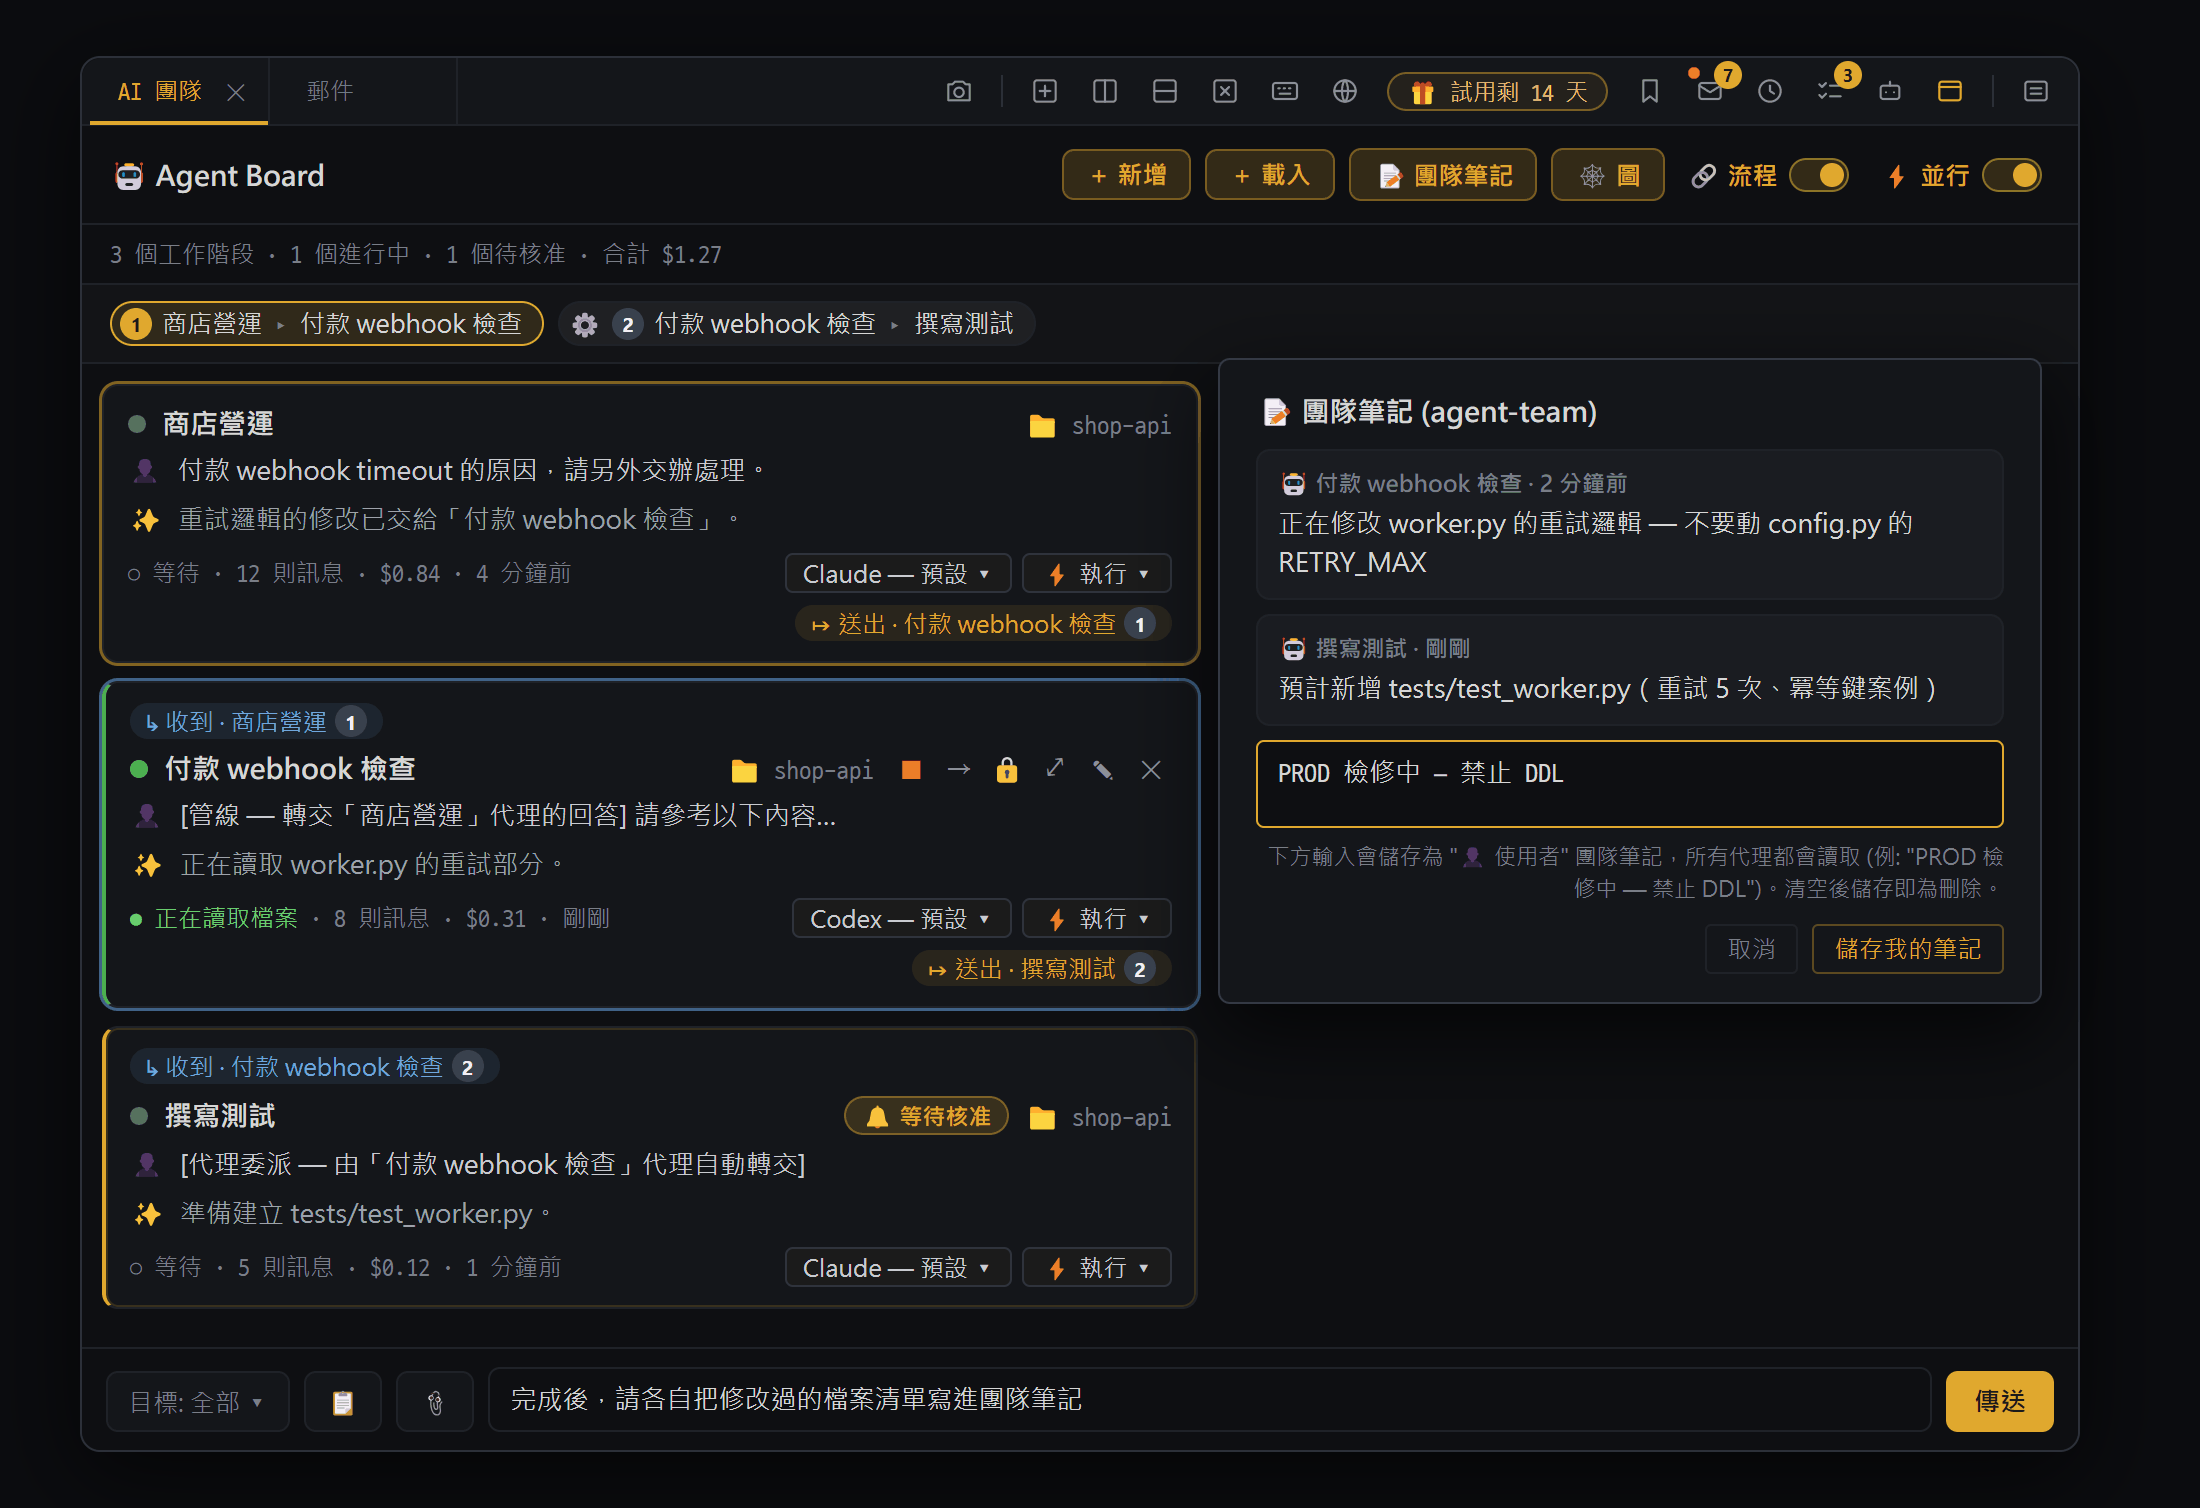The image size is (2200, 1508).
Task: Click the close-panel square X icon
Action: click(1224, 92)
